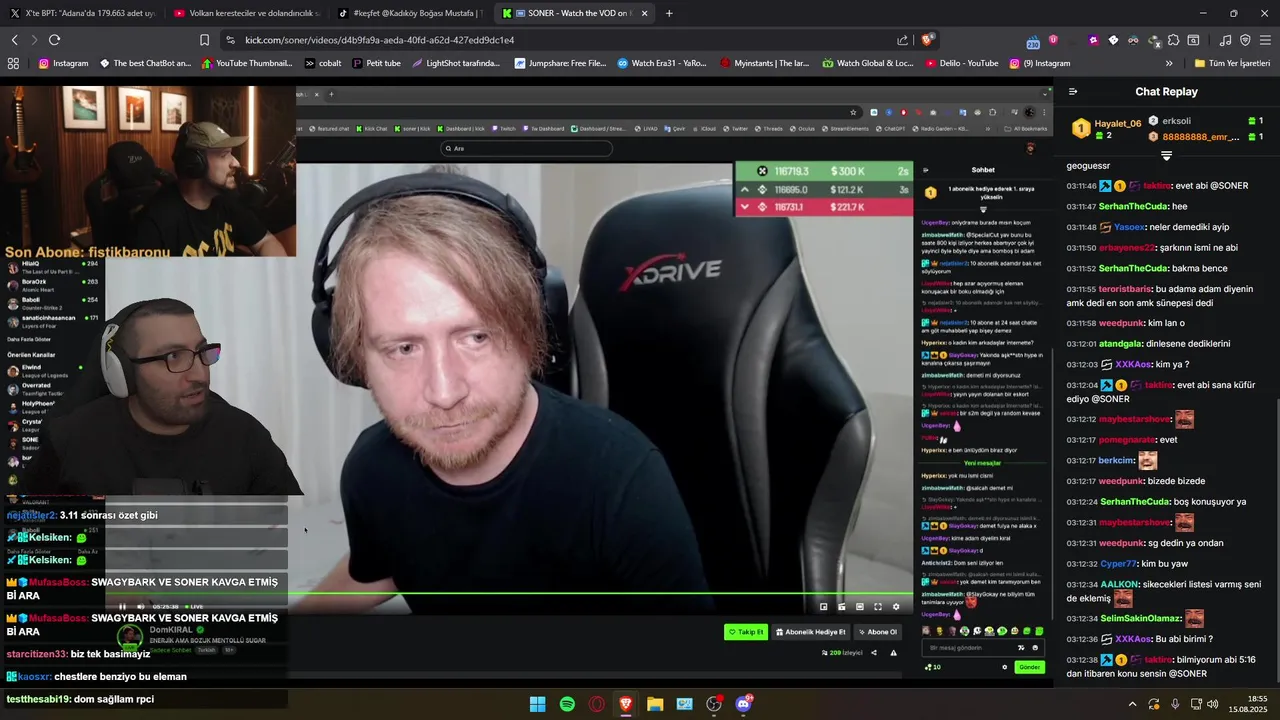This screenshot has height=720, width=1280.
Task: Click the Ara search box in stream
Action: [527, 148]
